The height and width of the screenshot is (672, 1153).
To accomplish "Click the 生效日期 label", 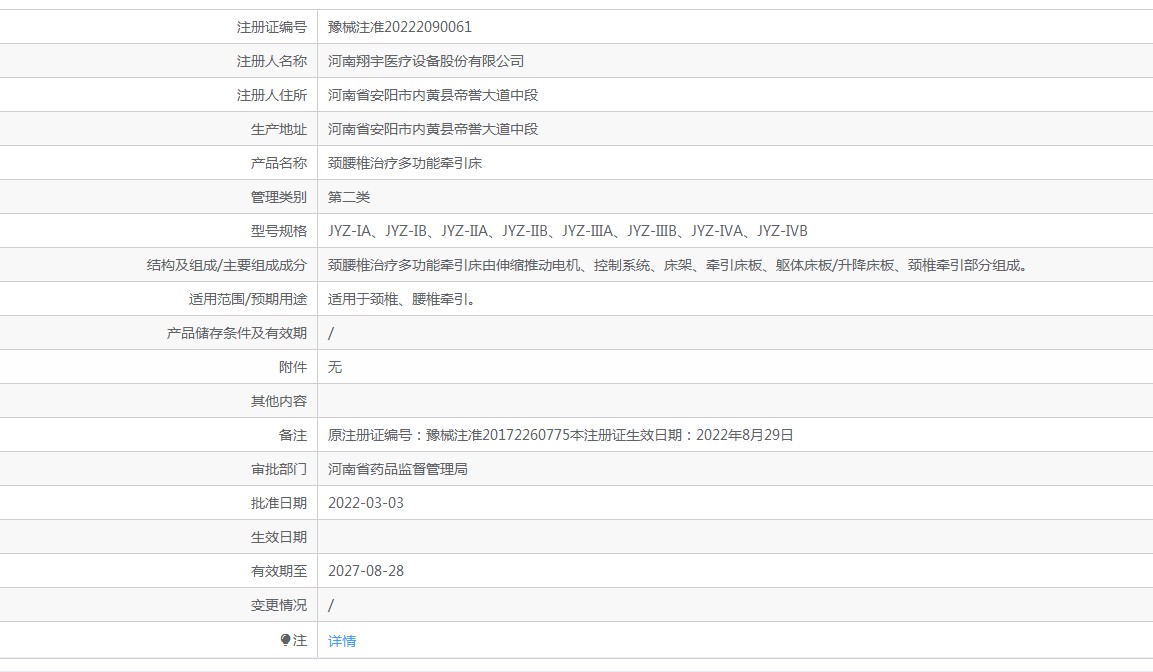I will (x=279, y=537).
